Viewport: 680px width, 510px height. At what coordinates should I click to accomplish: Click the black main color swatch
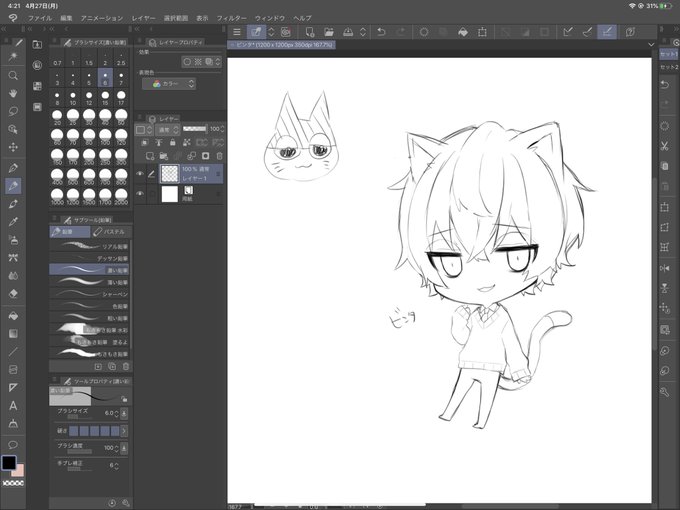tap(9, 463)
